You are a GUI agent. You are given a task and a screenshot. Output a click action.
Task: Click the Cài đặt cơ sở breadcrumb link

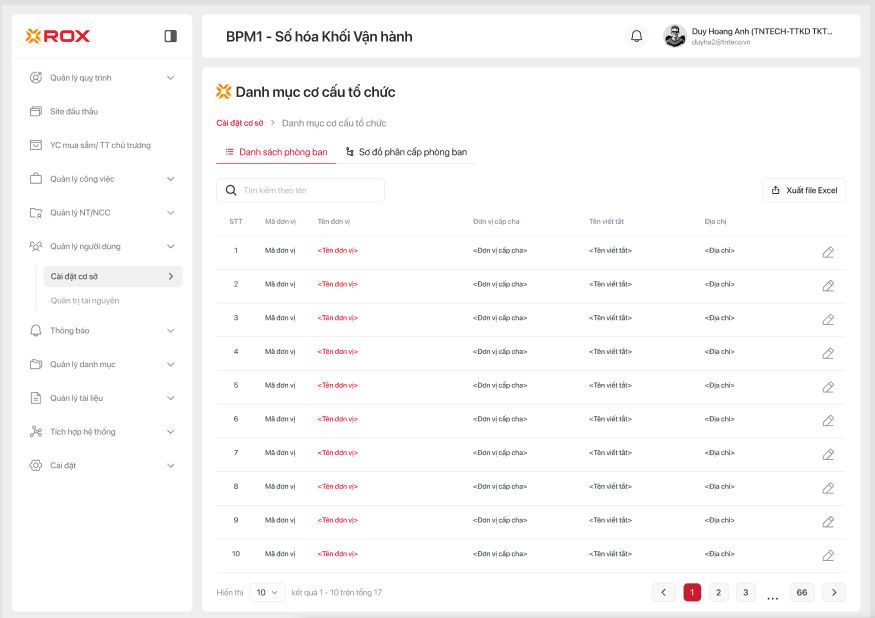pyautogui.click(x=240, y=123)
